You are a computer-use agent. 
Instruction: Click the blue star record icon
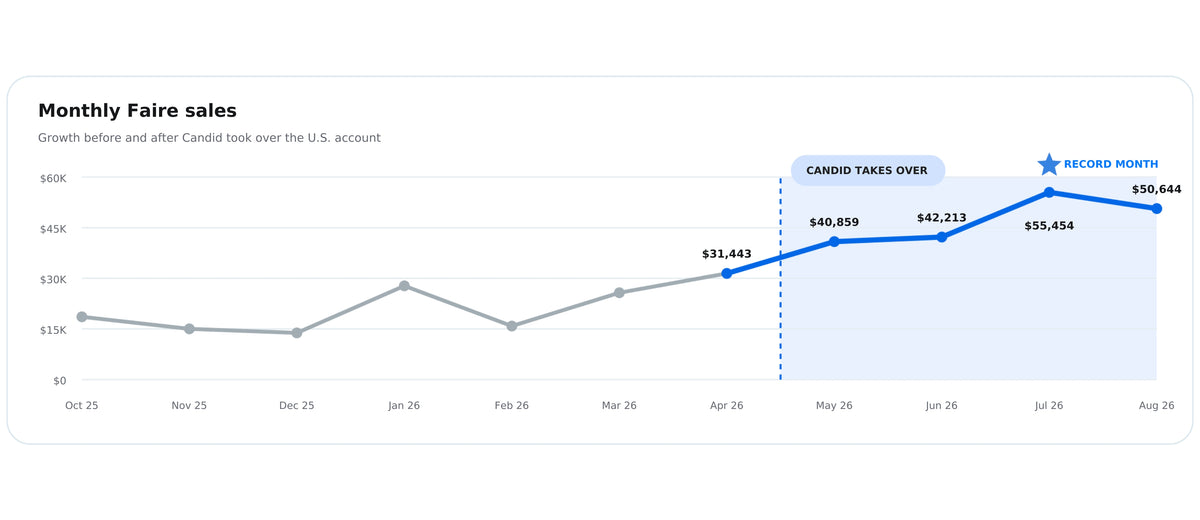(x=1049, y=164)
